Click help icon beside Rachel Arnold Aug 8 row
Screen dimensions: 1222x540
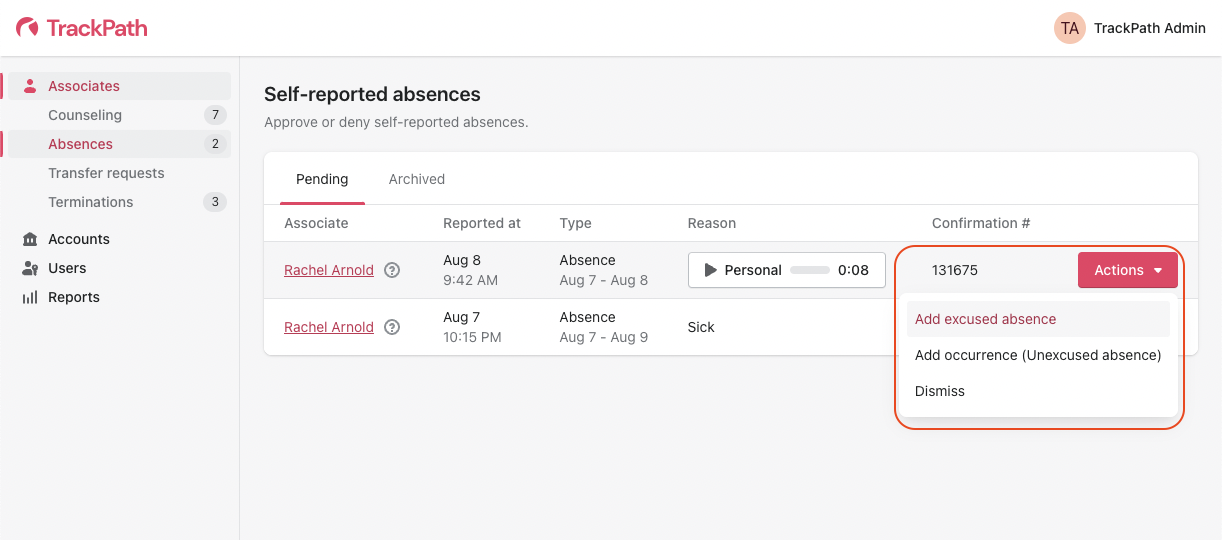click(392, 270)
